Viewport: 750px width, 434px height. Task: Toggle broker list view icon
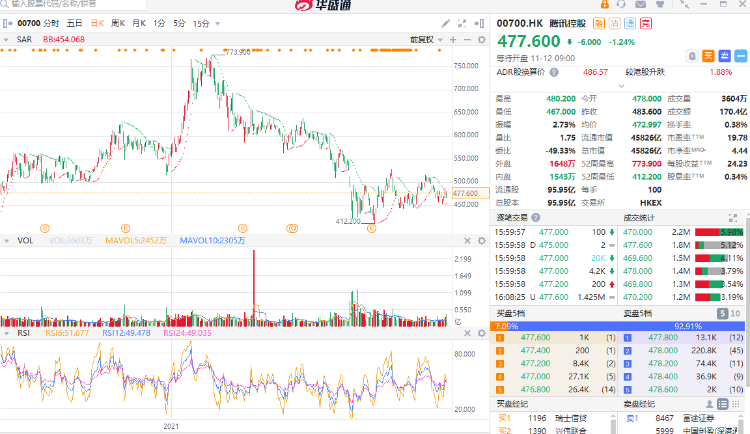pos(723,404)
